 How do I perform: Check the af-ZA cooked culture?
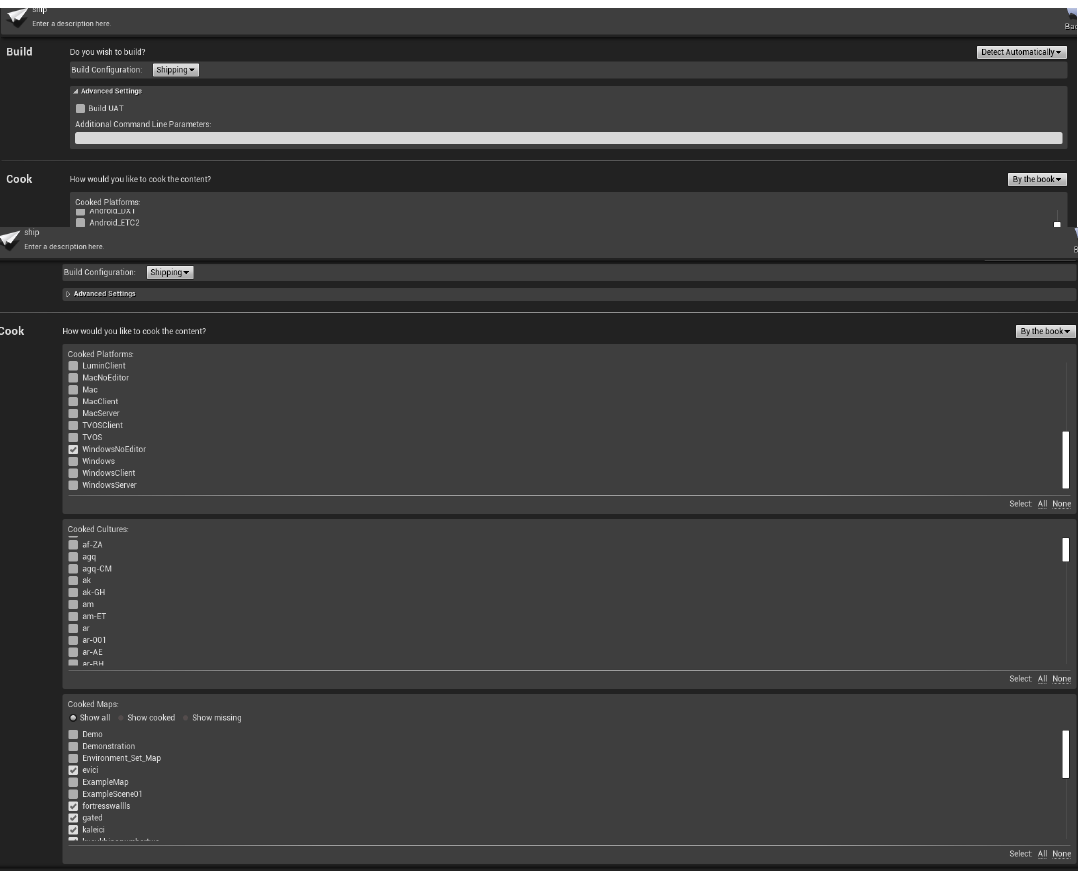click(x=73, y=544)
